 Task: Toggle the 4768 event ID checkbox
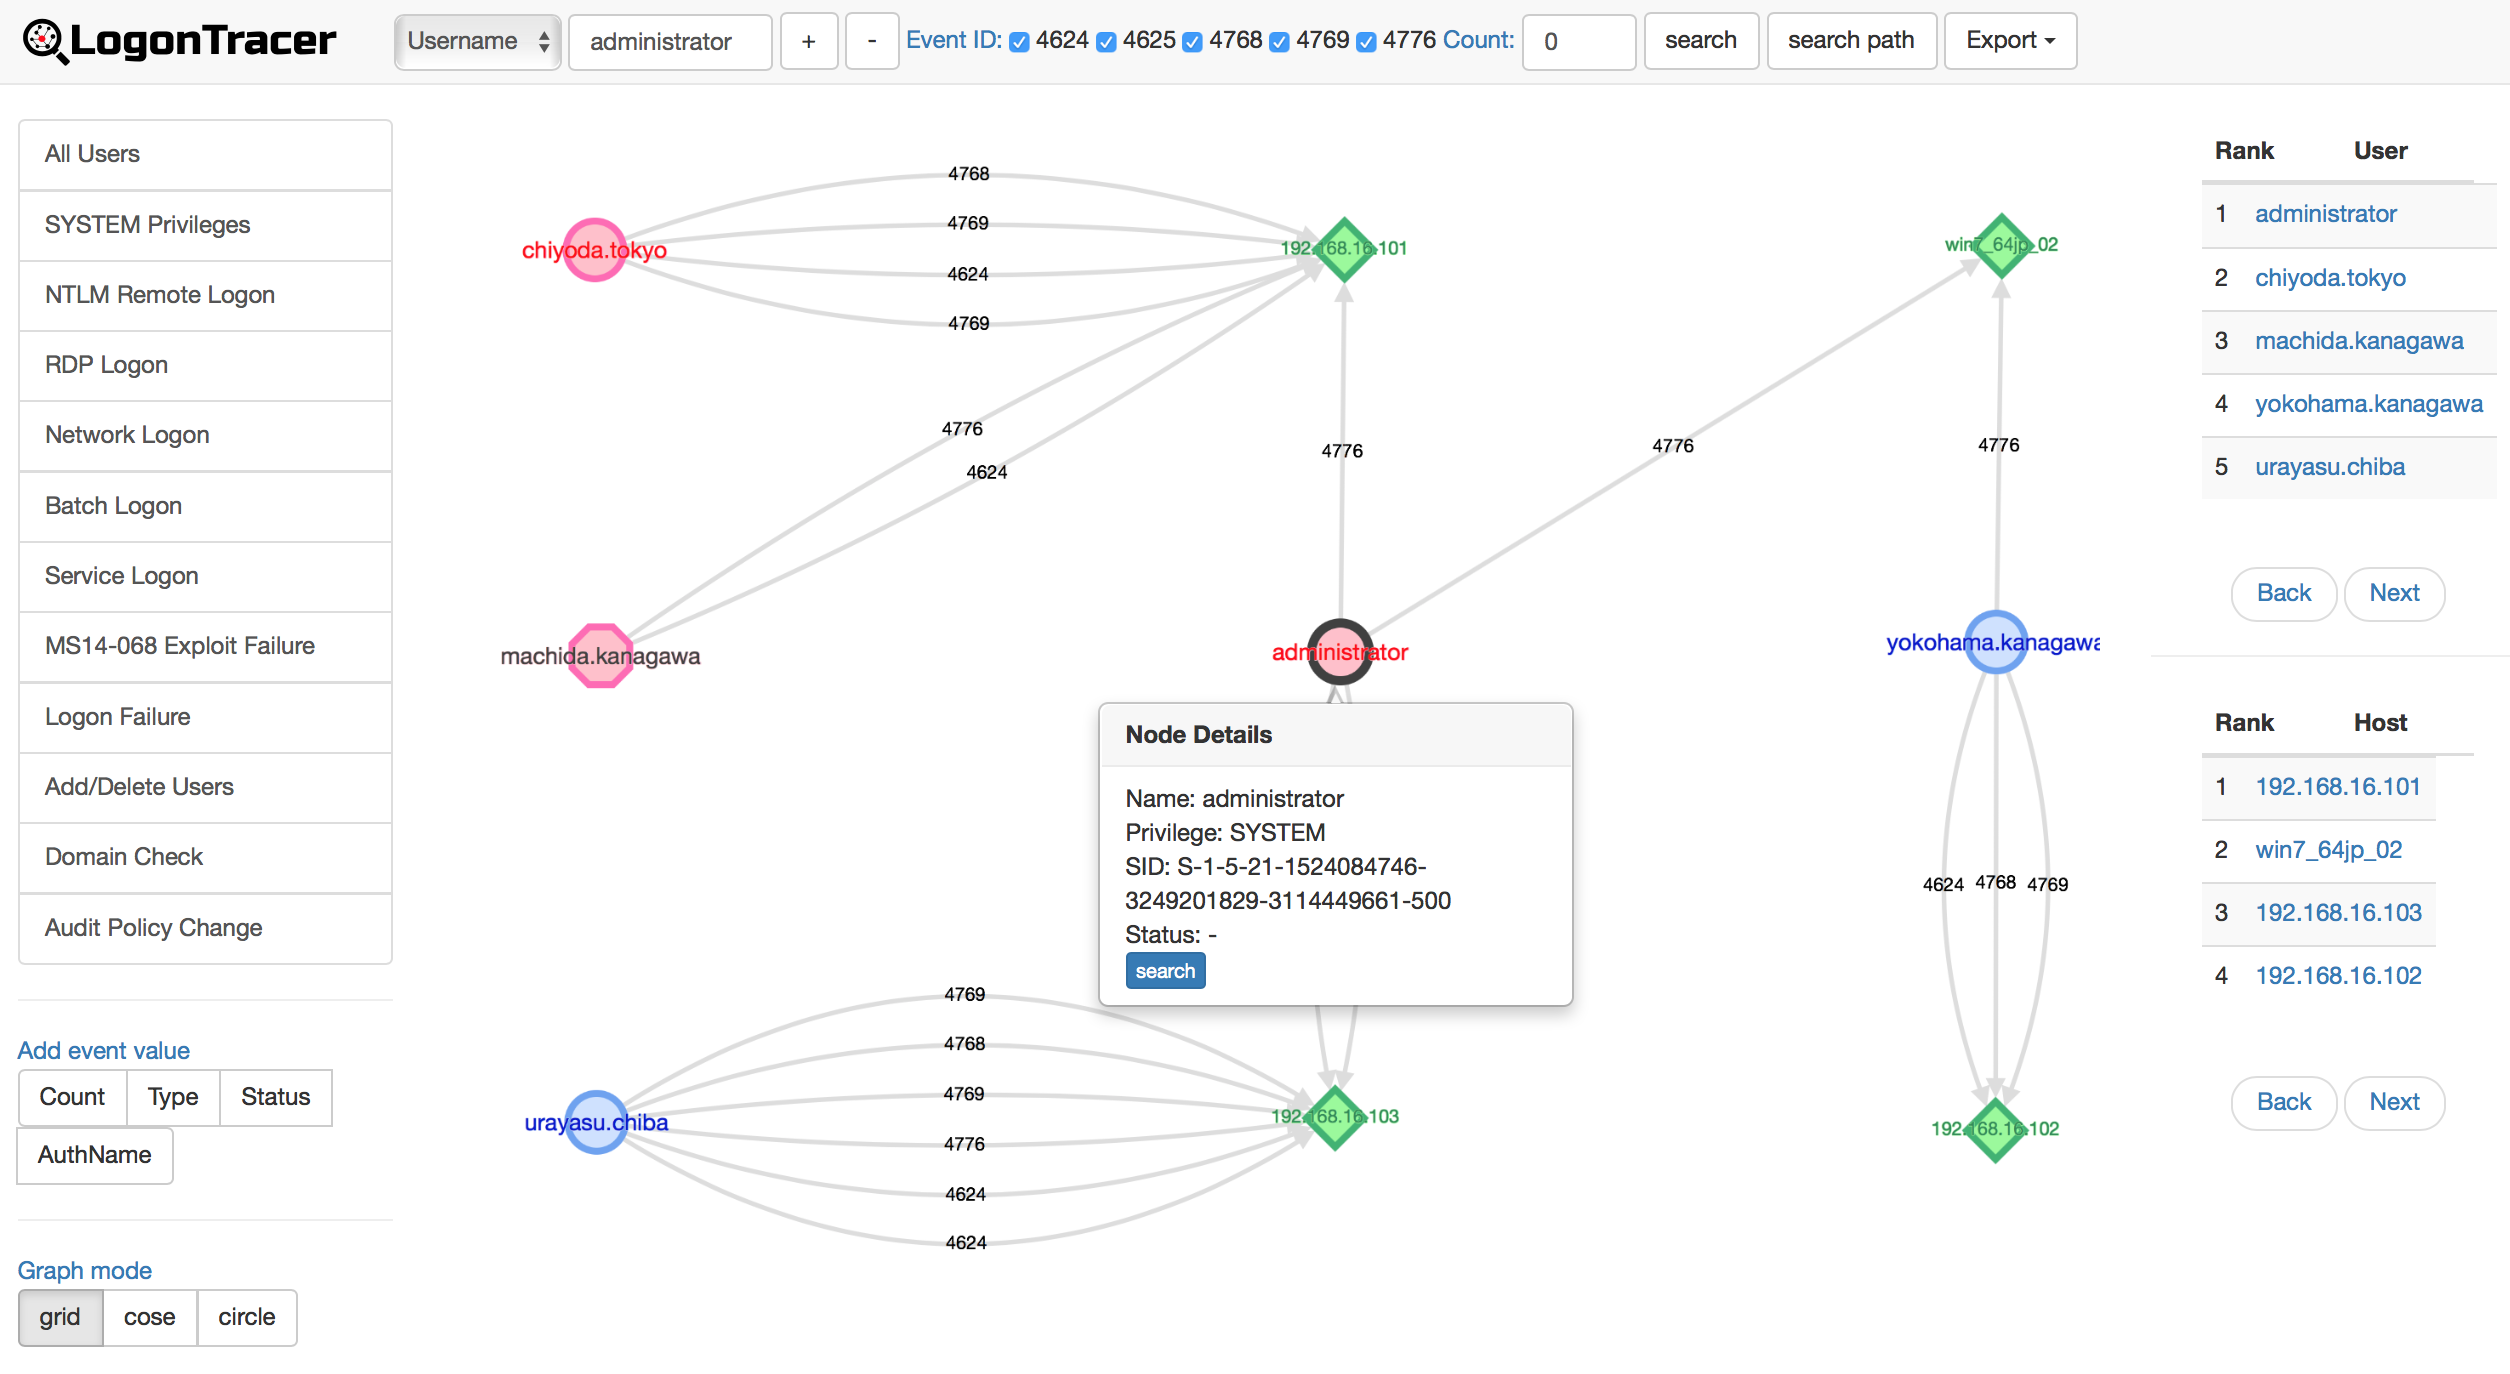pyautogui.click(x=1192, y=42)
